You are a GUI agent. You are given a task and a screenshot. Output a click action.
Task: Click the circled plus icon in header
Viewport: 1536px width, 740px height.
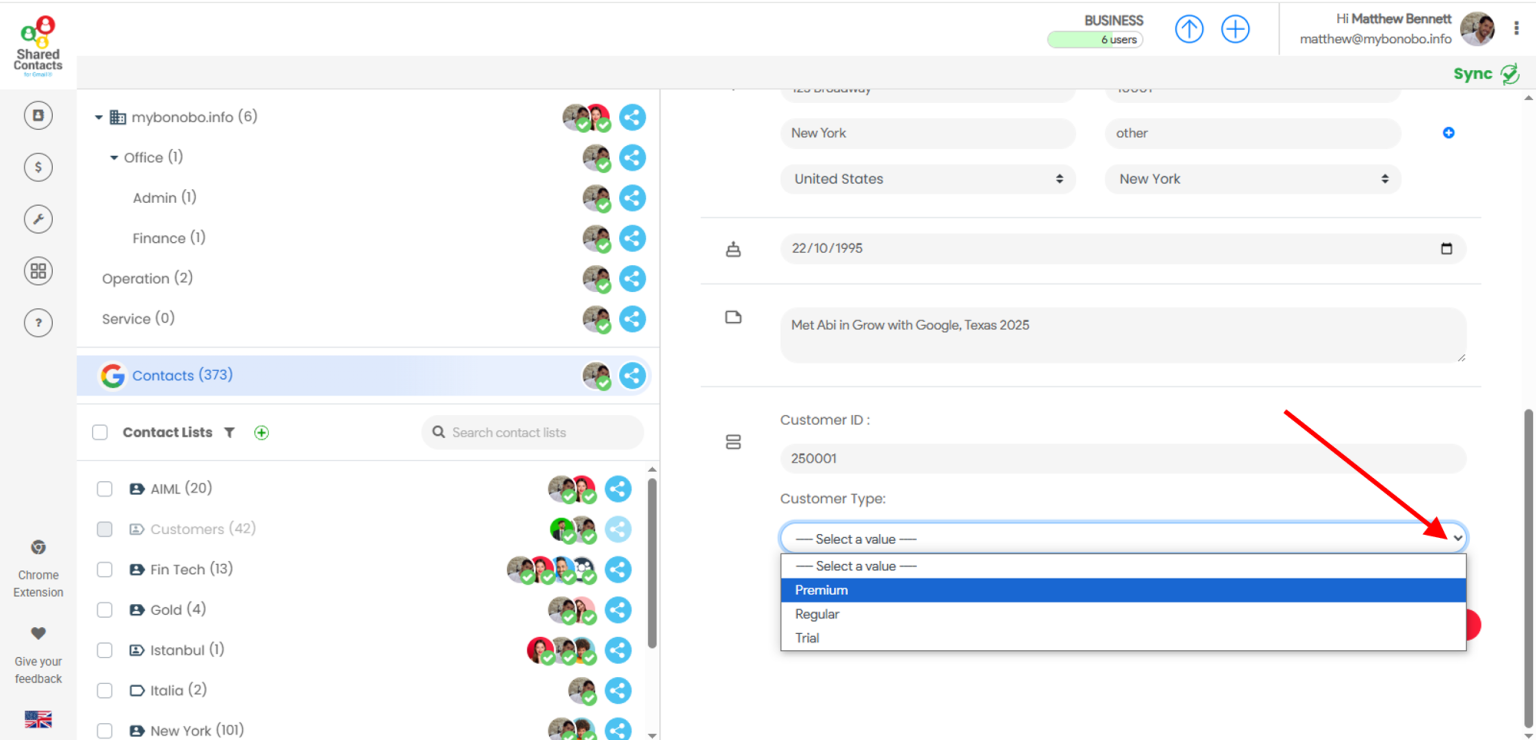coord(1236,29)
